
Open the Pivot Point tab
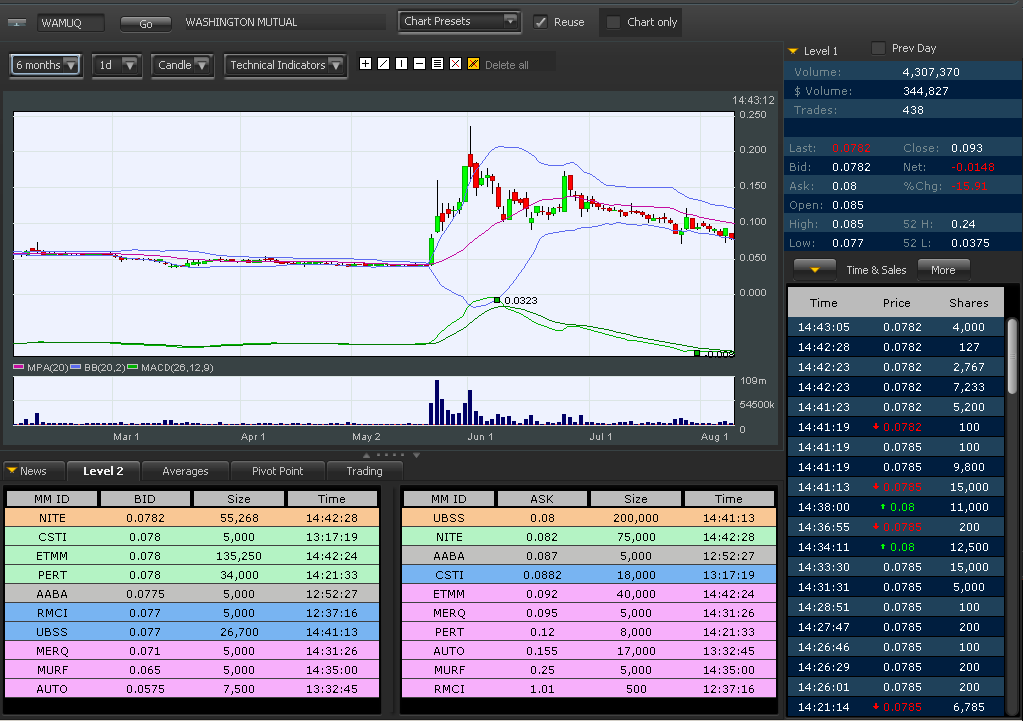pos(277,471)
